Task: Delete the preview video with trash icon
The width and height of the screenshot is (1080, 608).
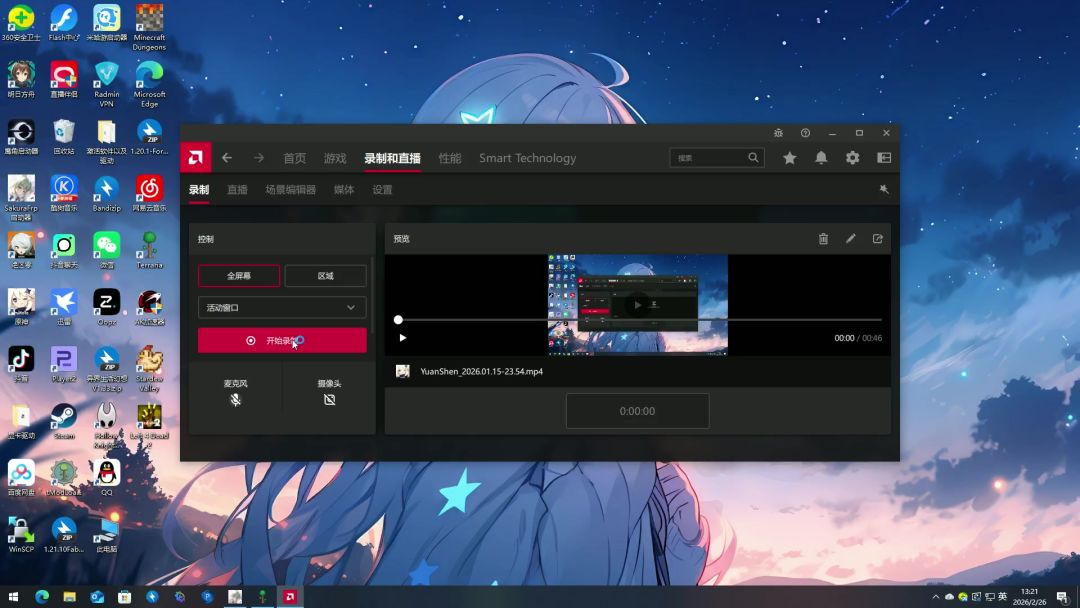Action: pos(823,239)
